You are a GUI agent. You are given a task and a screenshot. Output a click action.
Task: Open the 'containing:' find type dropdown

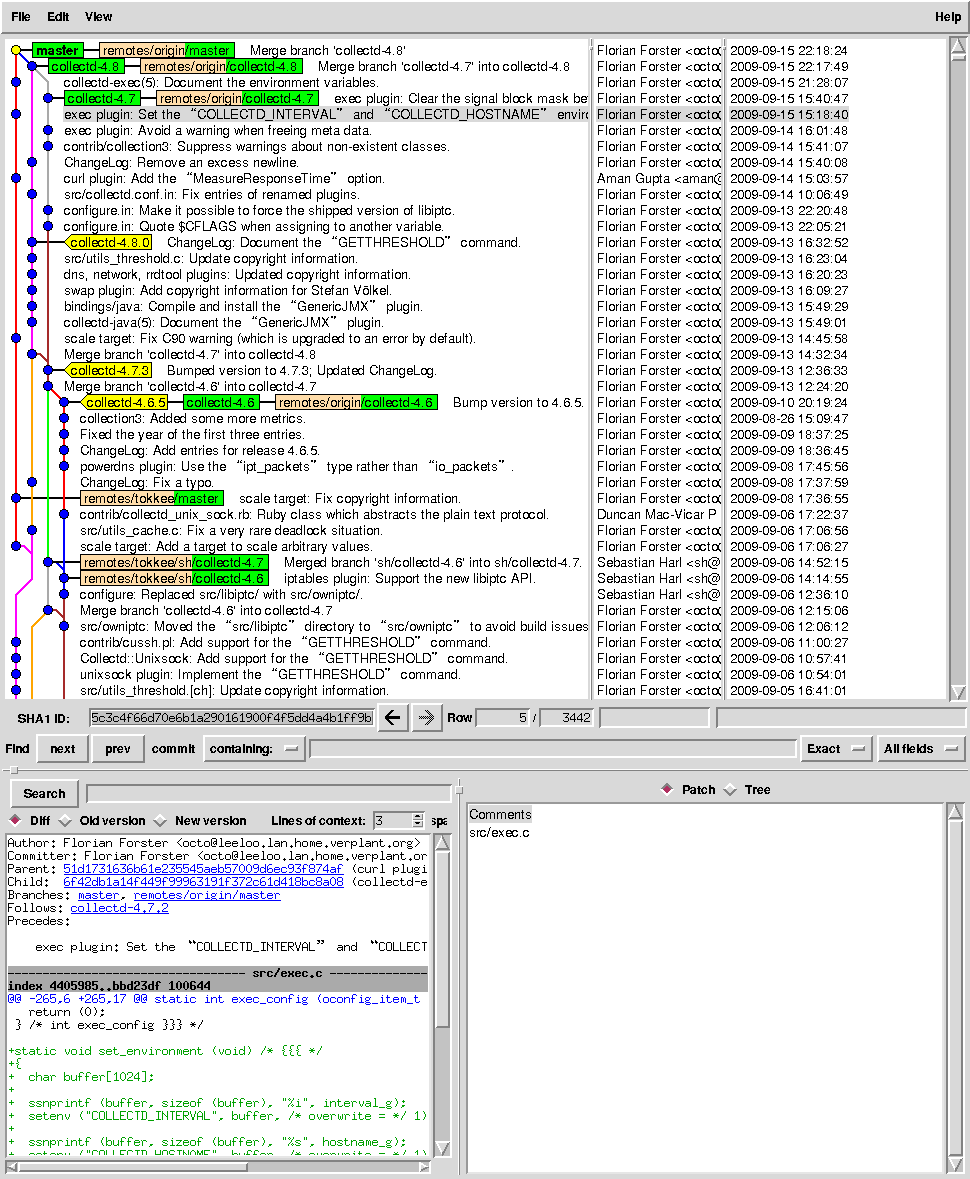254,749
